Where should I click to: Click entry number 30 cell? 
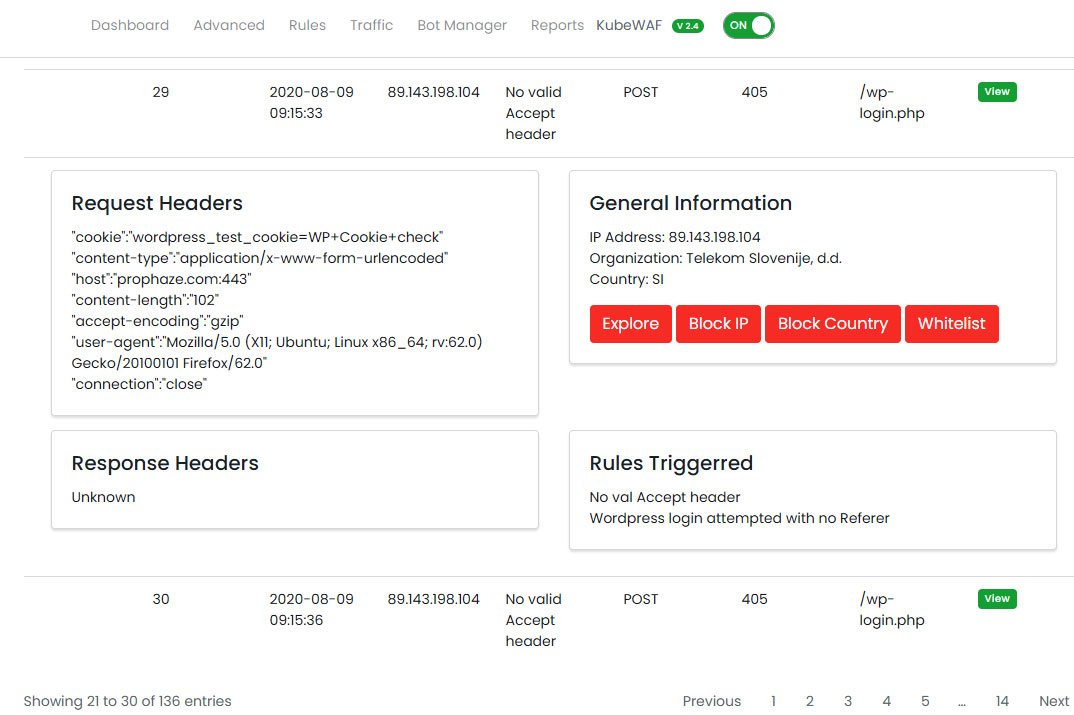coord(161,599)
